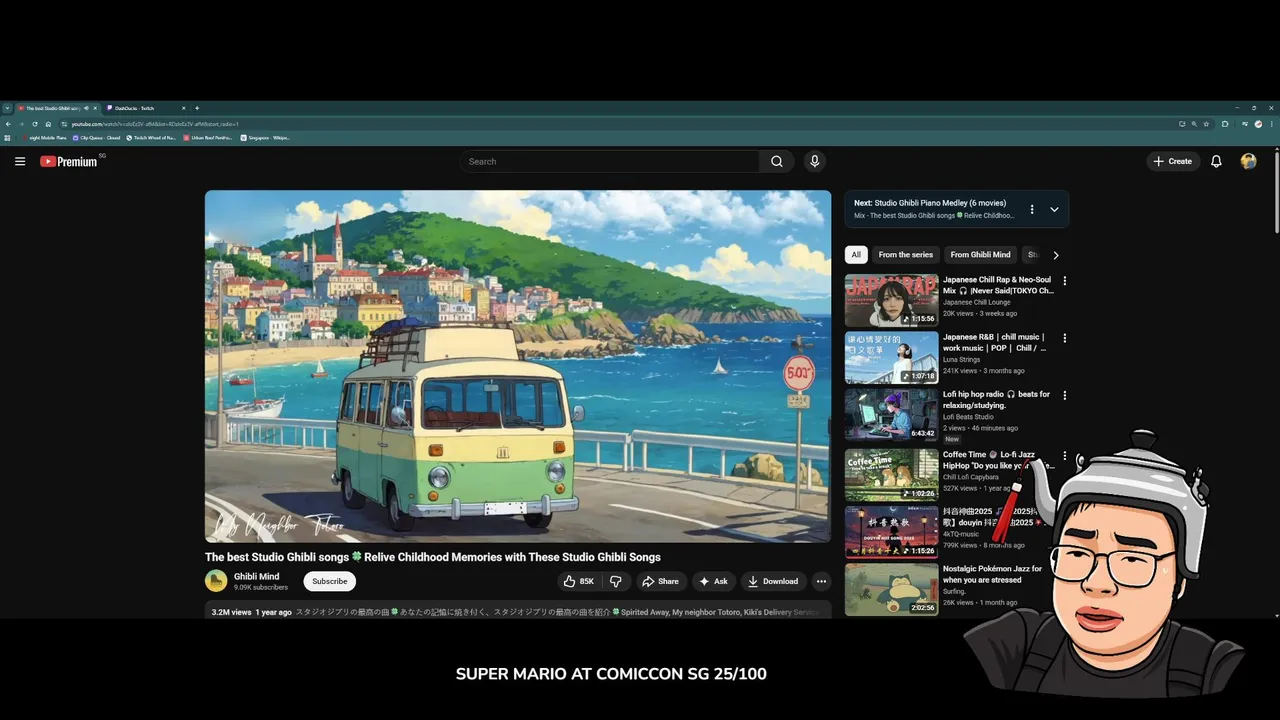This screenshot has height=720, width=1280.
Task: Subscribe to Ghibli Mind channel
Action: click(329, 581)
